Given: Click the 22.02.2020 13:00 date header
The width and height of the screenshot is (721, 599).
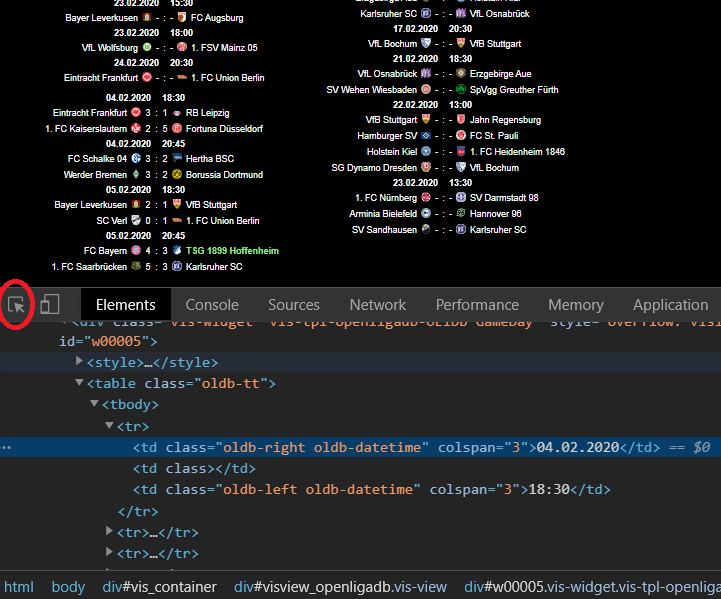Looking at the screenshot, I should pyautogui.click(x=432, y=105).
